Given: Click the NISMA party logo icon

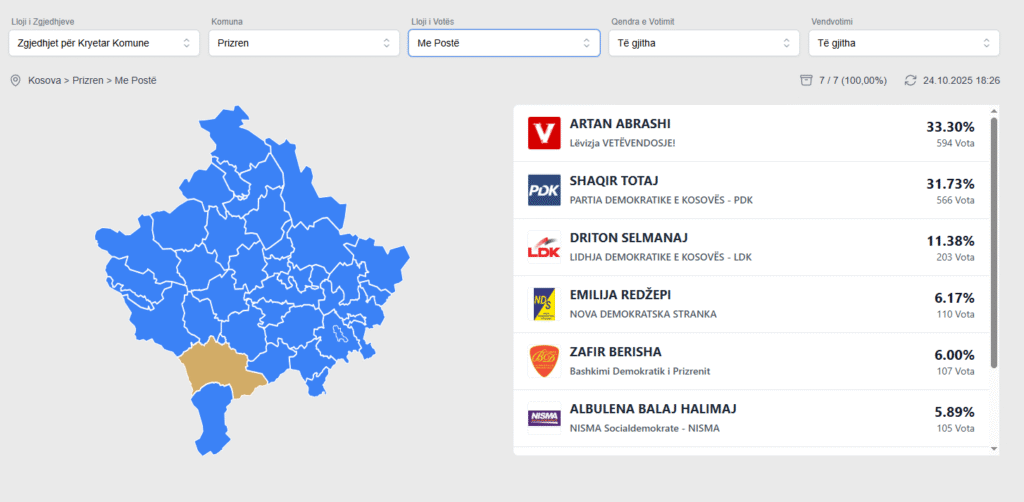Looking at the screenshot, I should 544,418.
